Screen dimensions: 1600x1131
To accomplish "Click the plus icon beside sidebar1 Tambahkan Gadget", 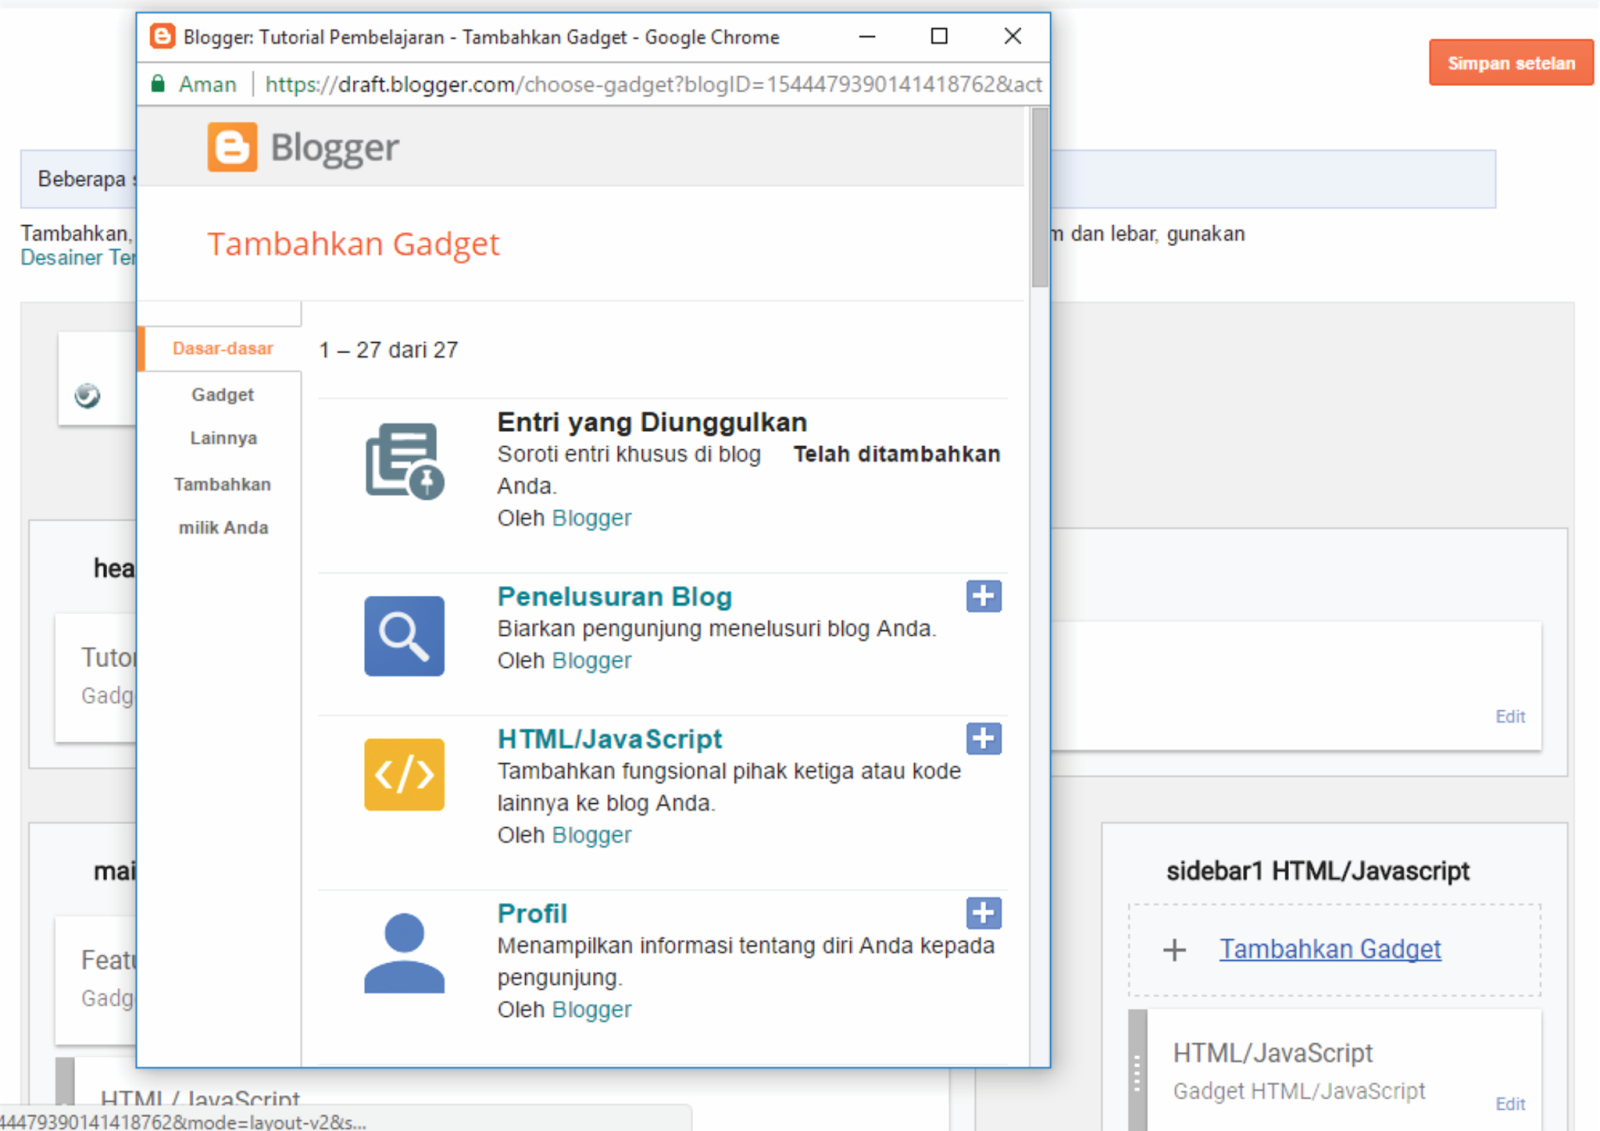I will (1175, 950).
